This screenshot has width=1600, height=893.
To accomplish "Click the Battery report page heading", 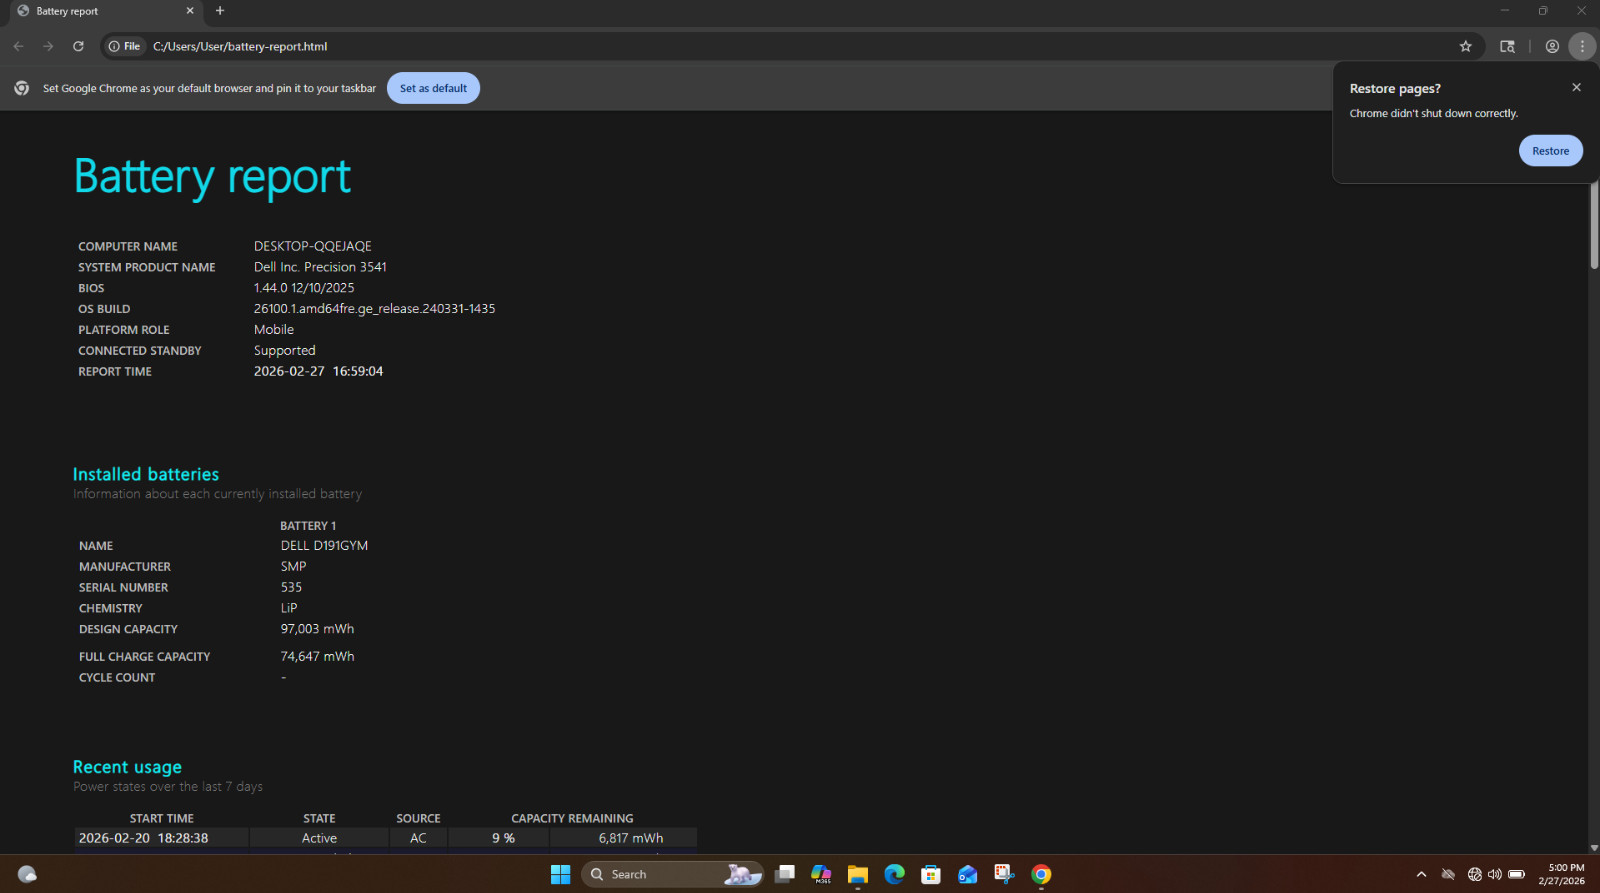I will pos(212,177).
